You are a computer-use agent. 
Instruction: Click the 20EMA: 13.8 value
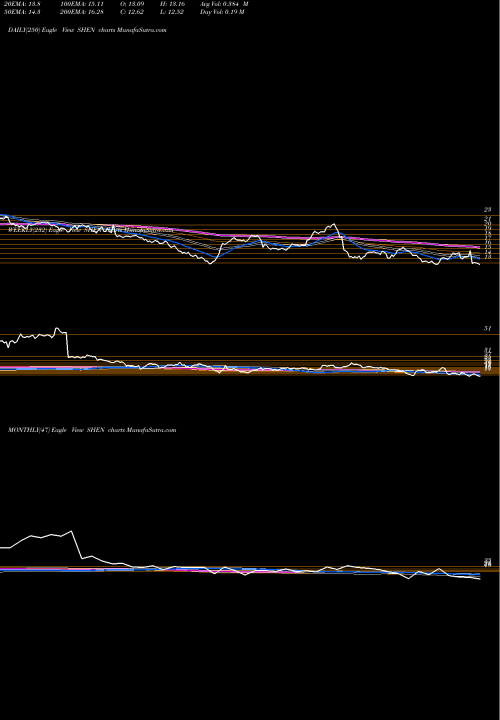(x=20, y=4)
